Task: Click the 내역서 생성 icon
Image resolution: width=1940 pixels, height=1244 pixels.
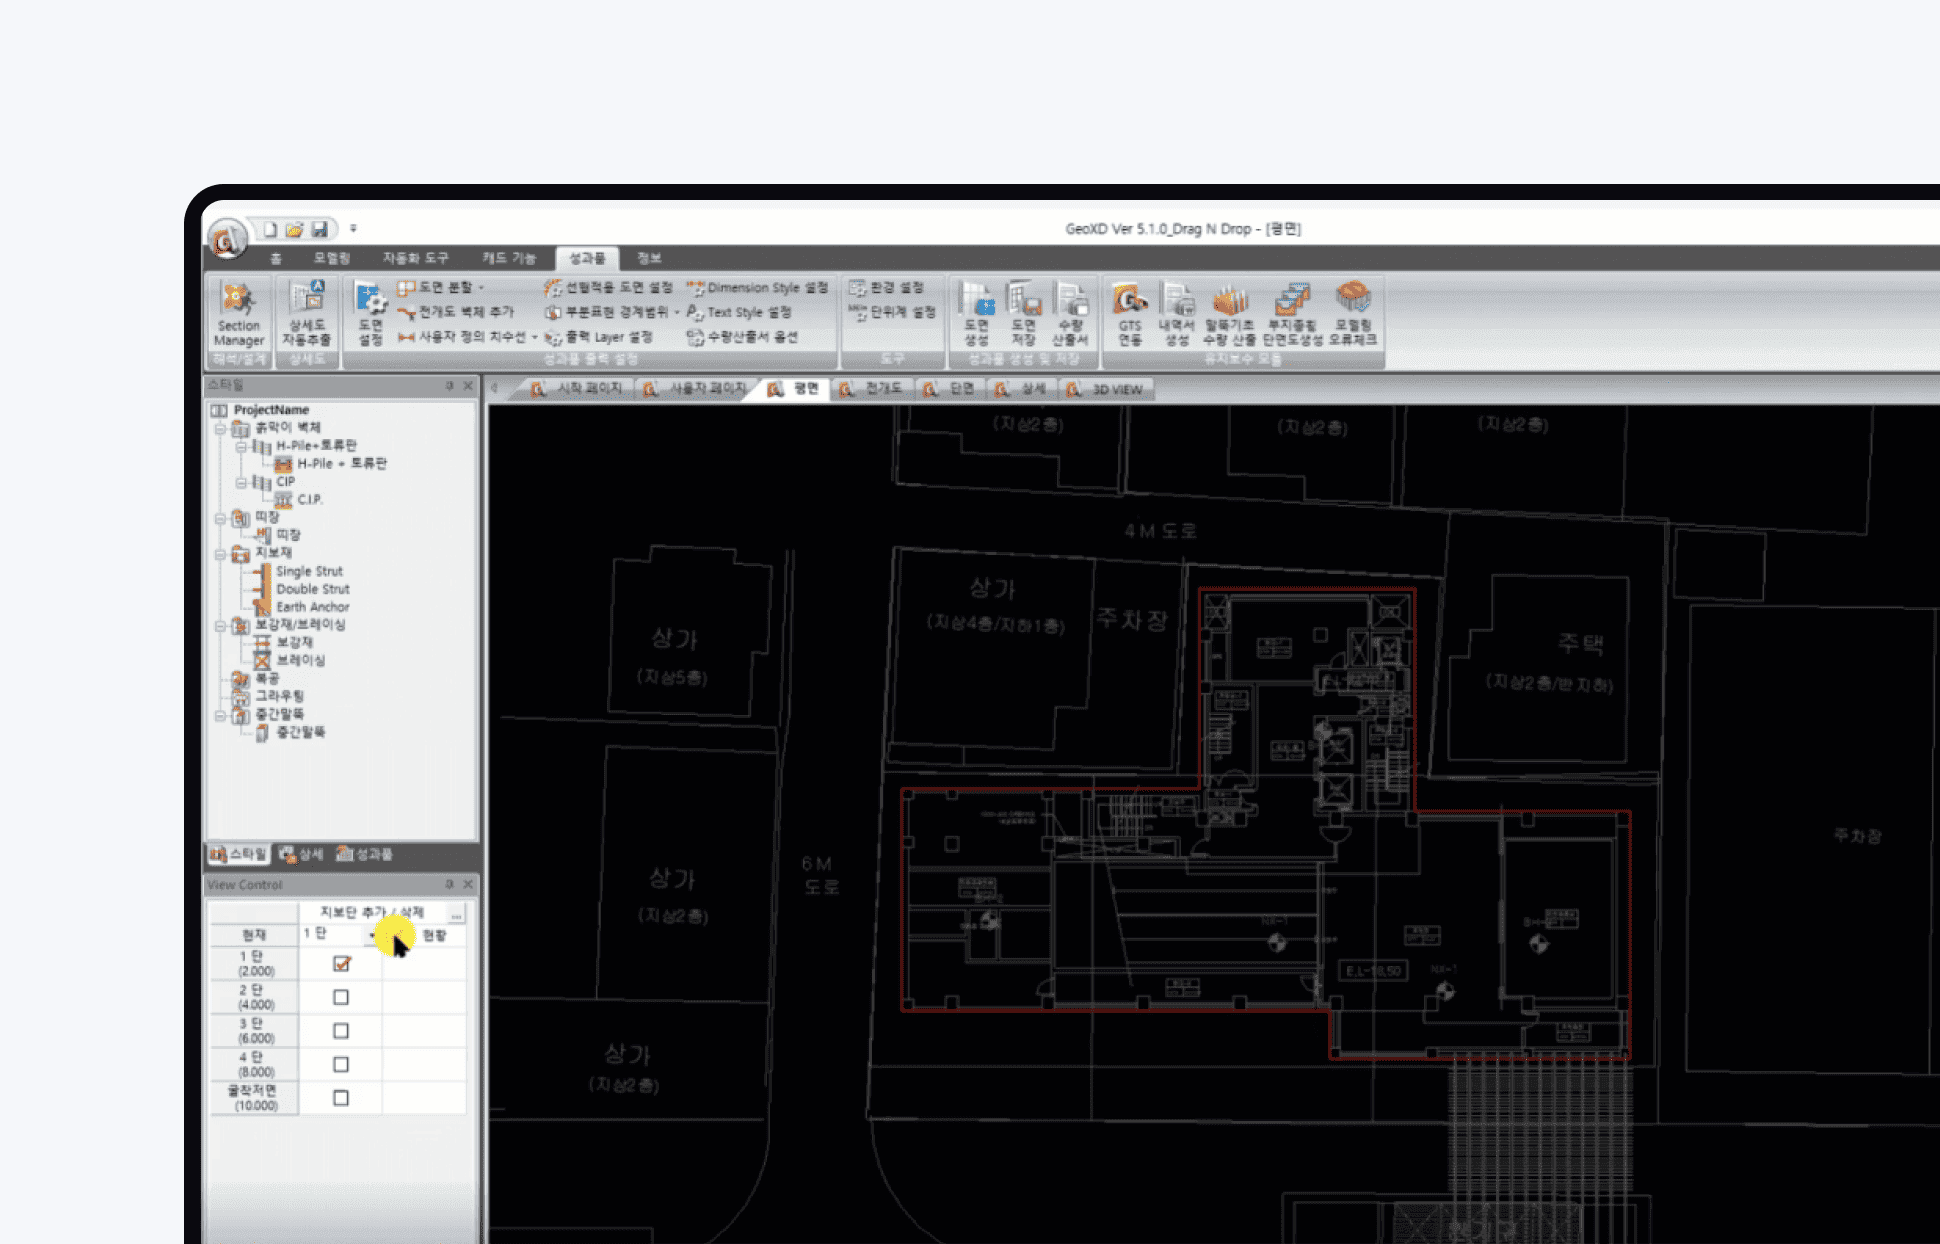Action: click(x=1177, y=314)
